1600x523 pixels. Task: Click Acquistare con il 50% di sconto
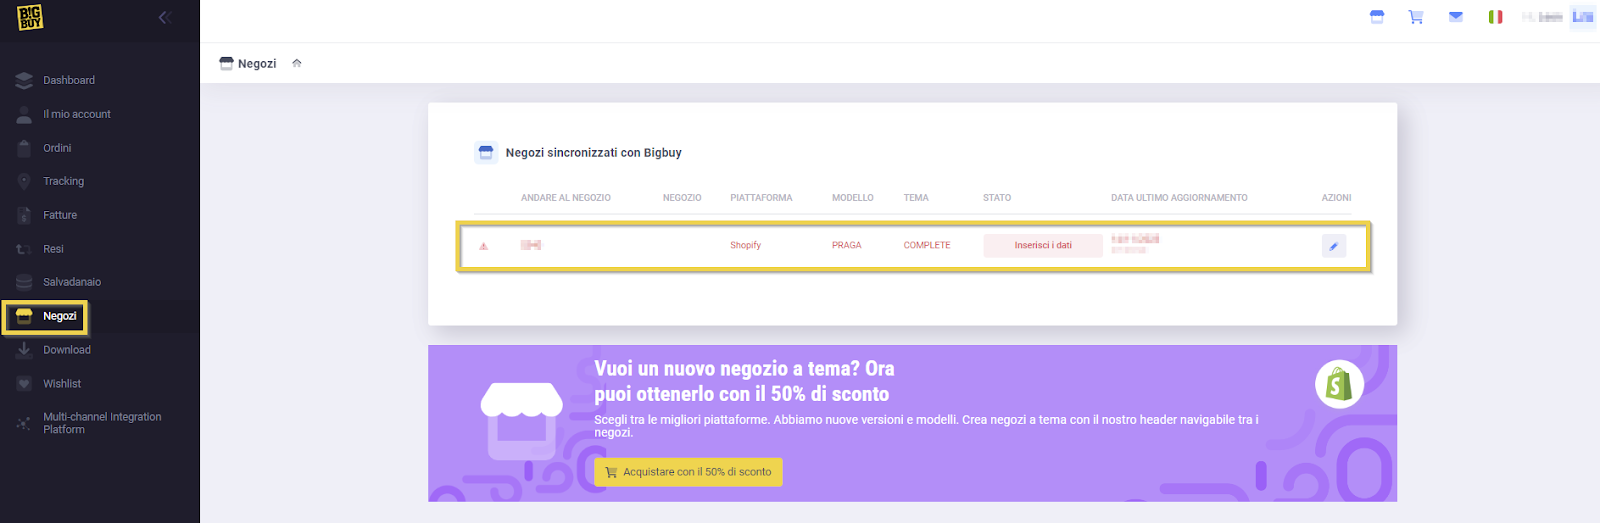[688, 472]
